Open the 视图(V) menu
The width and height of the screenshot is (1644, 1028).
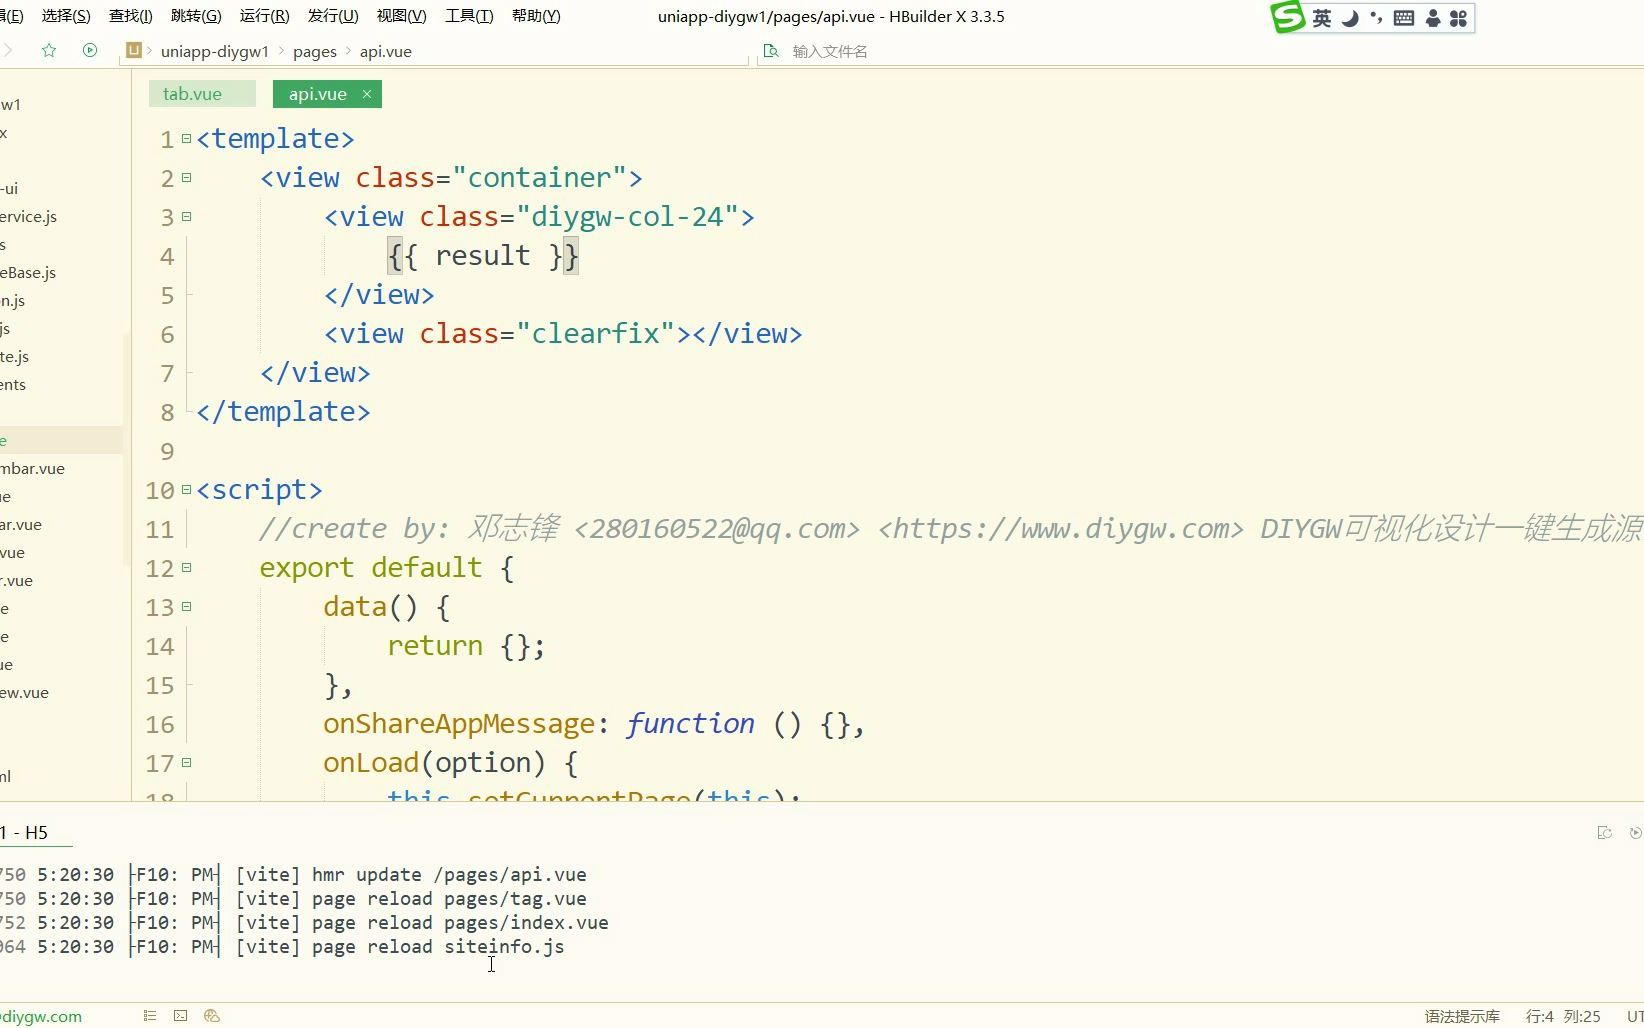[x=401, y=16]
